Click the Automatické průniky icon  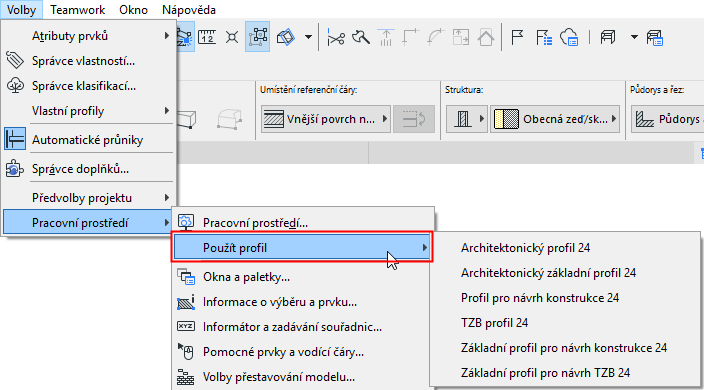(15, 139)
